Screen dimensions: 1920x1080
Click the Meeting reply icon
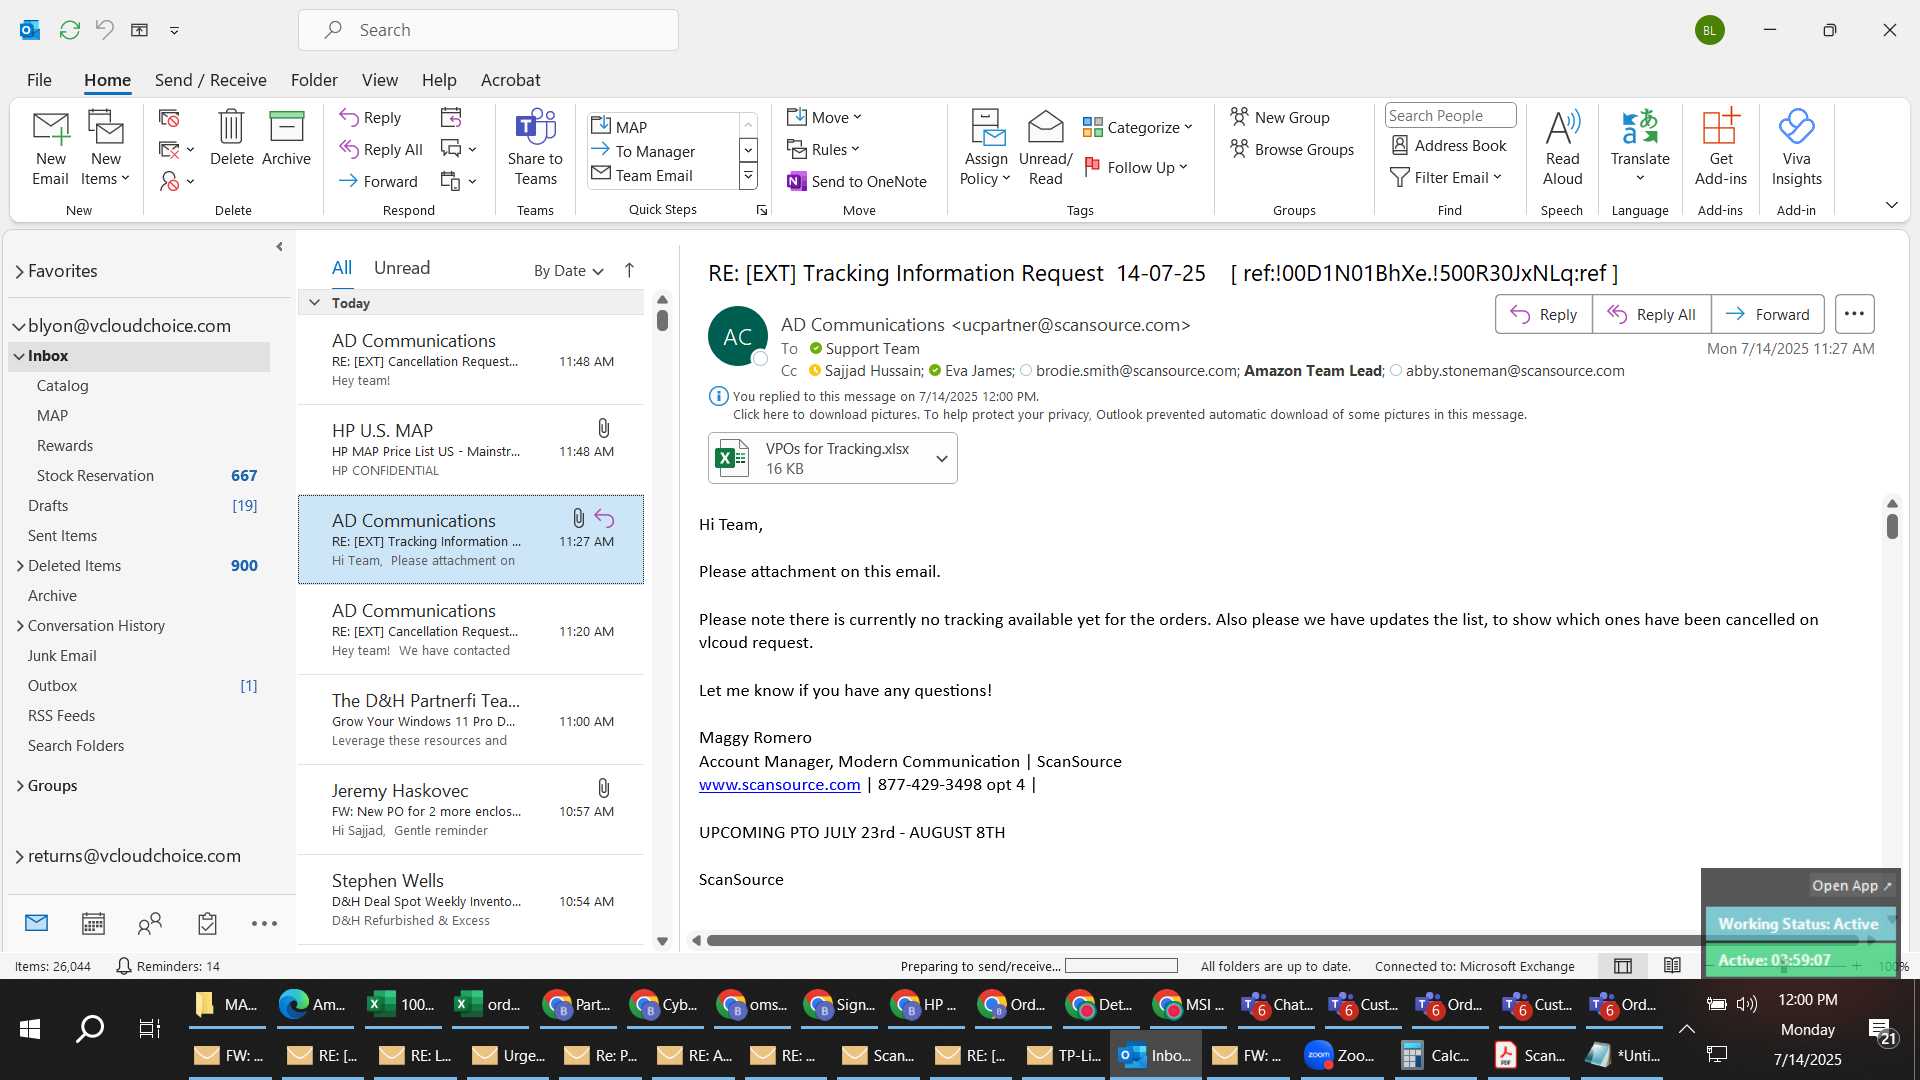point(451,117)
